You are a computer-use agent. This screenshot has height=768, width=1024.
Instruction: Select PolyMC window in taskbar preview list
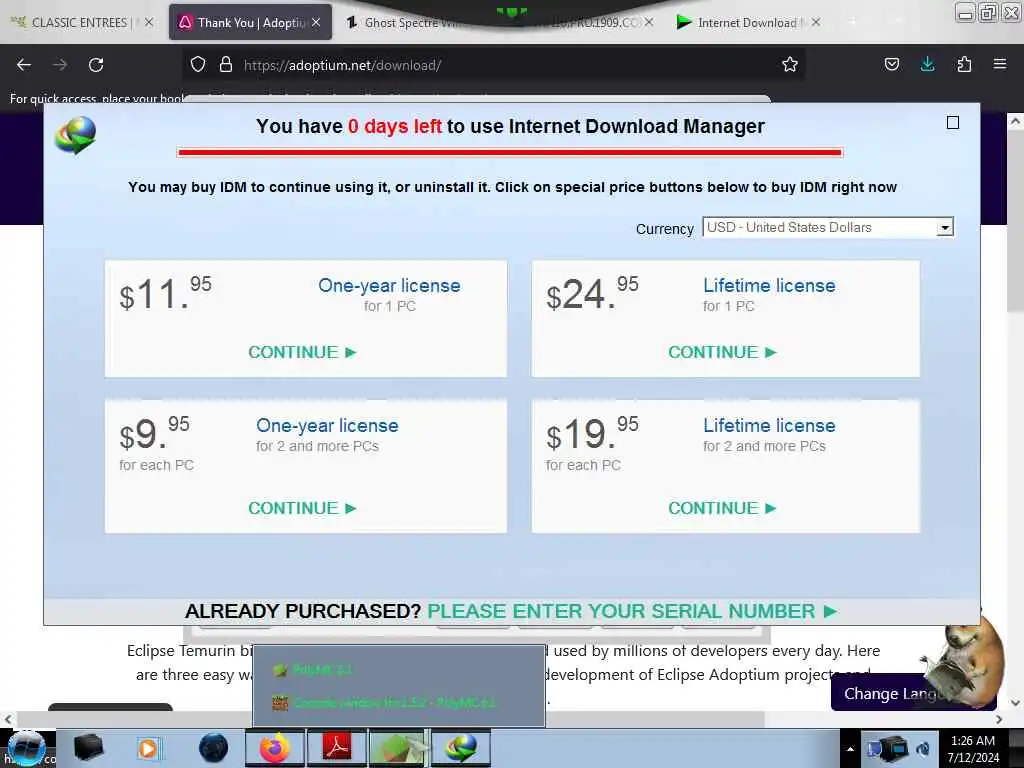tap(398, 669)
